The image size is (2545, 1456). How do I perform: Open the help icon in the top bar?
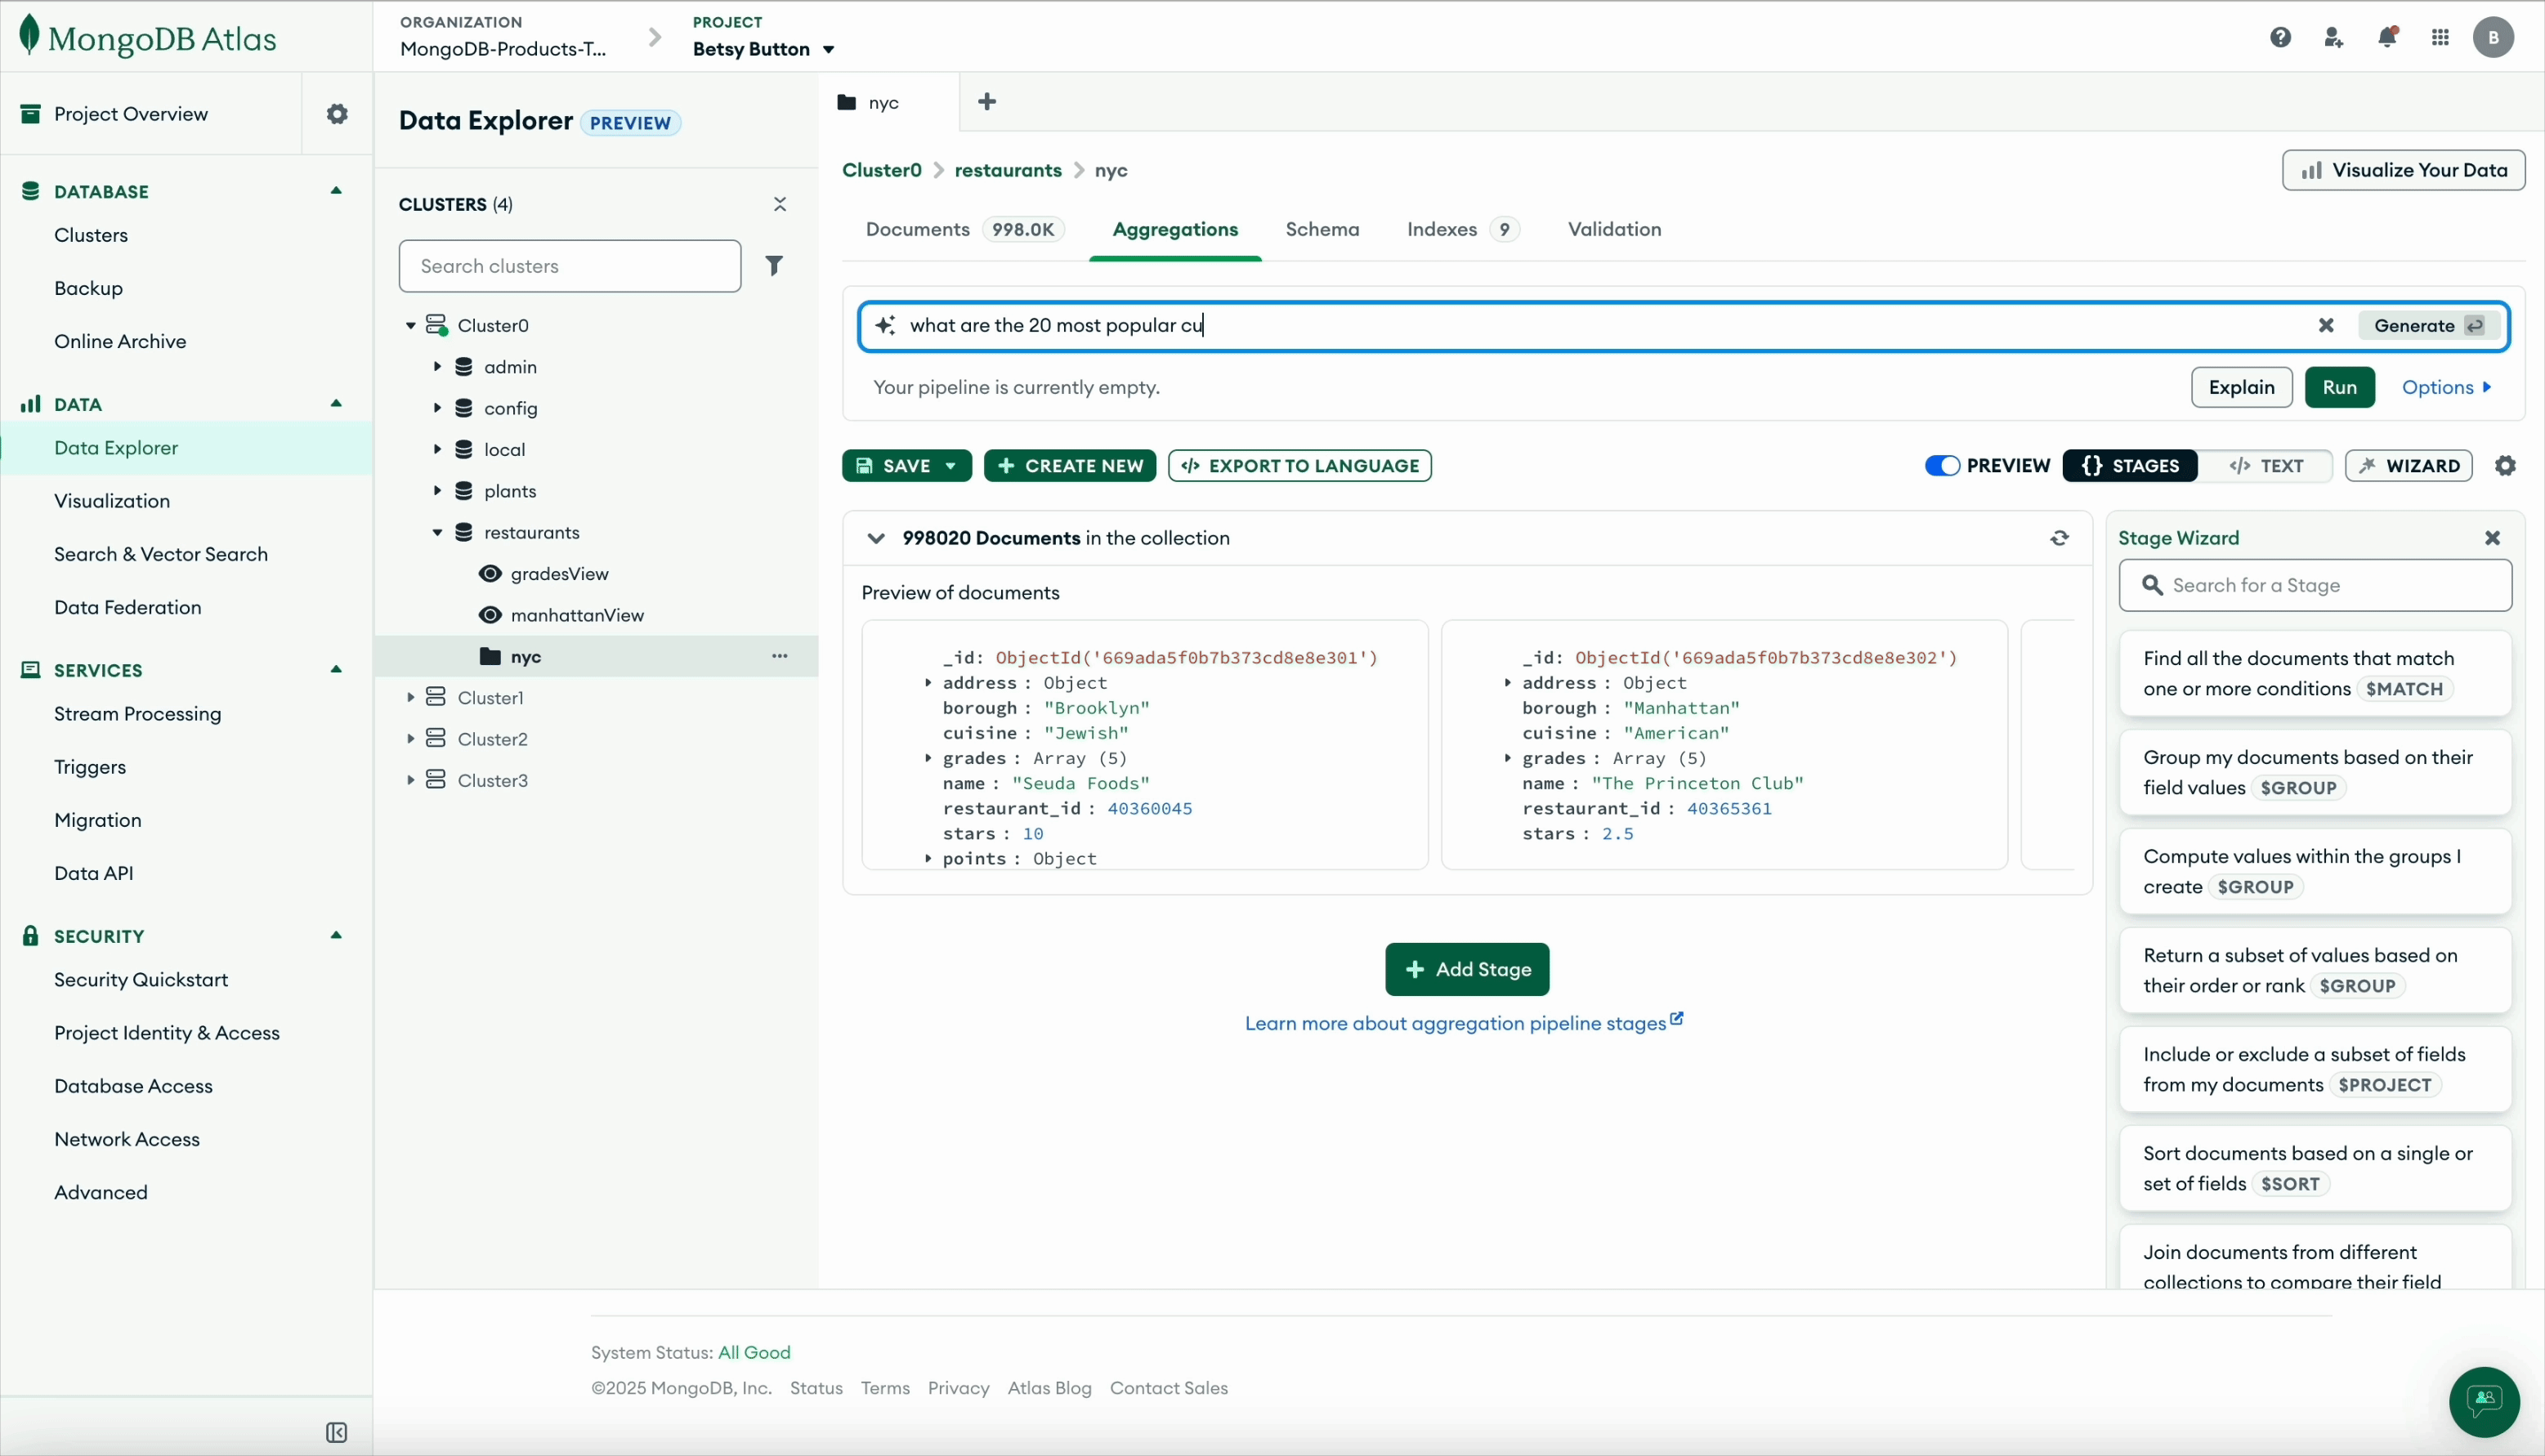(2282, 37)
